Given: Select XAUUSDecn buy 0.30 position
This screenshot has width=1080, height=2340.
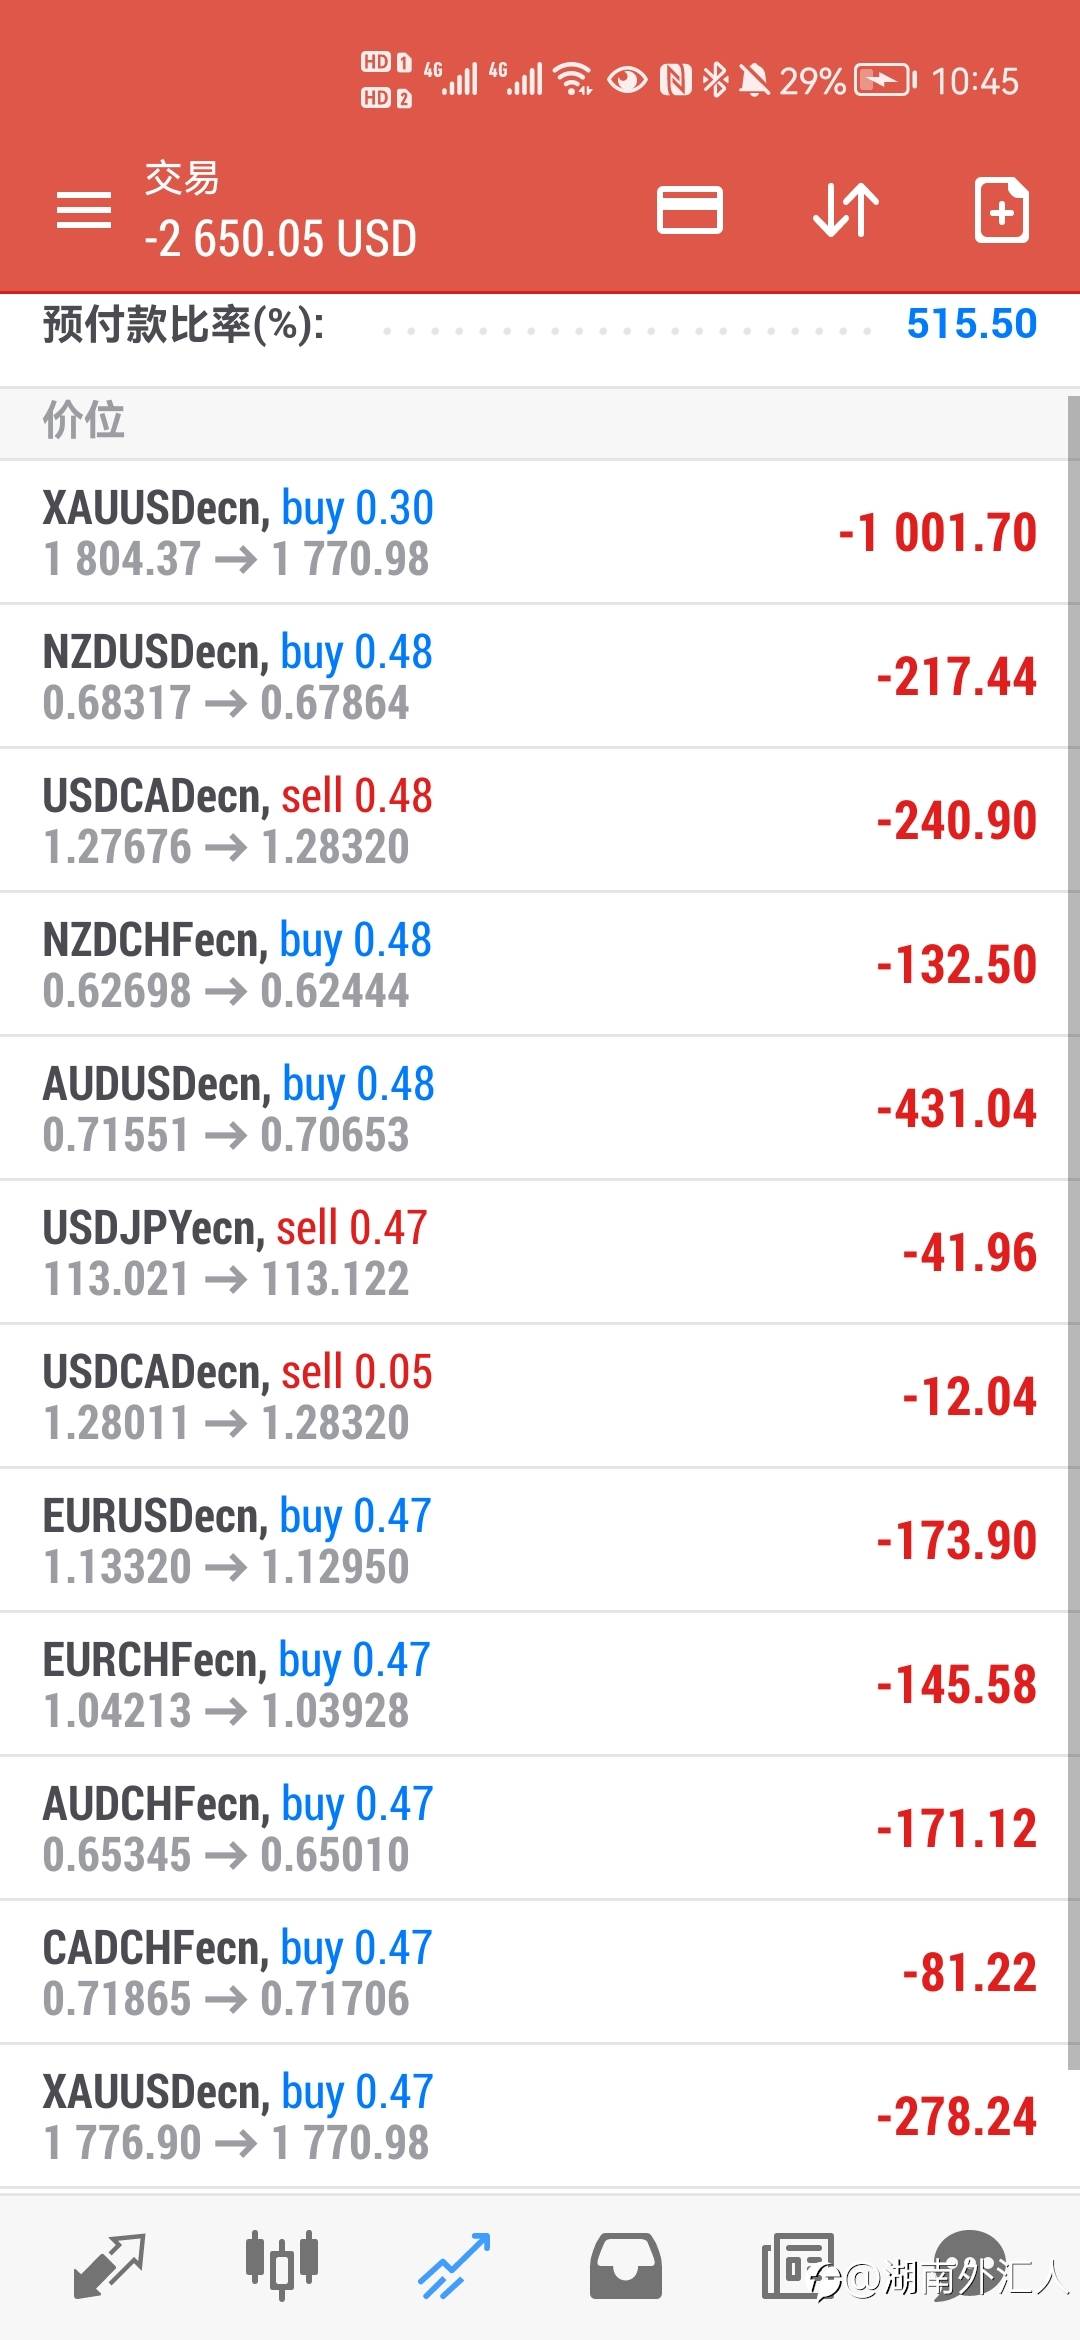Looking at the screenshot, I should [x=534, y=532].
